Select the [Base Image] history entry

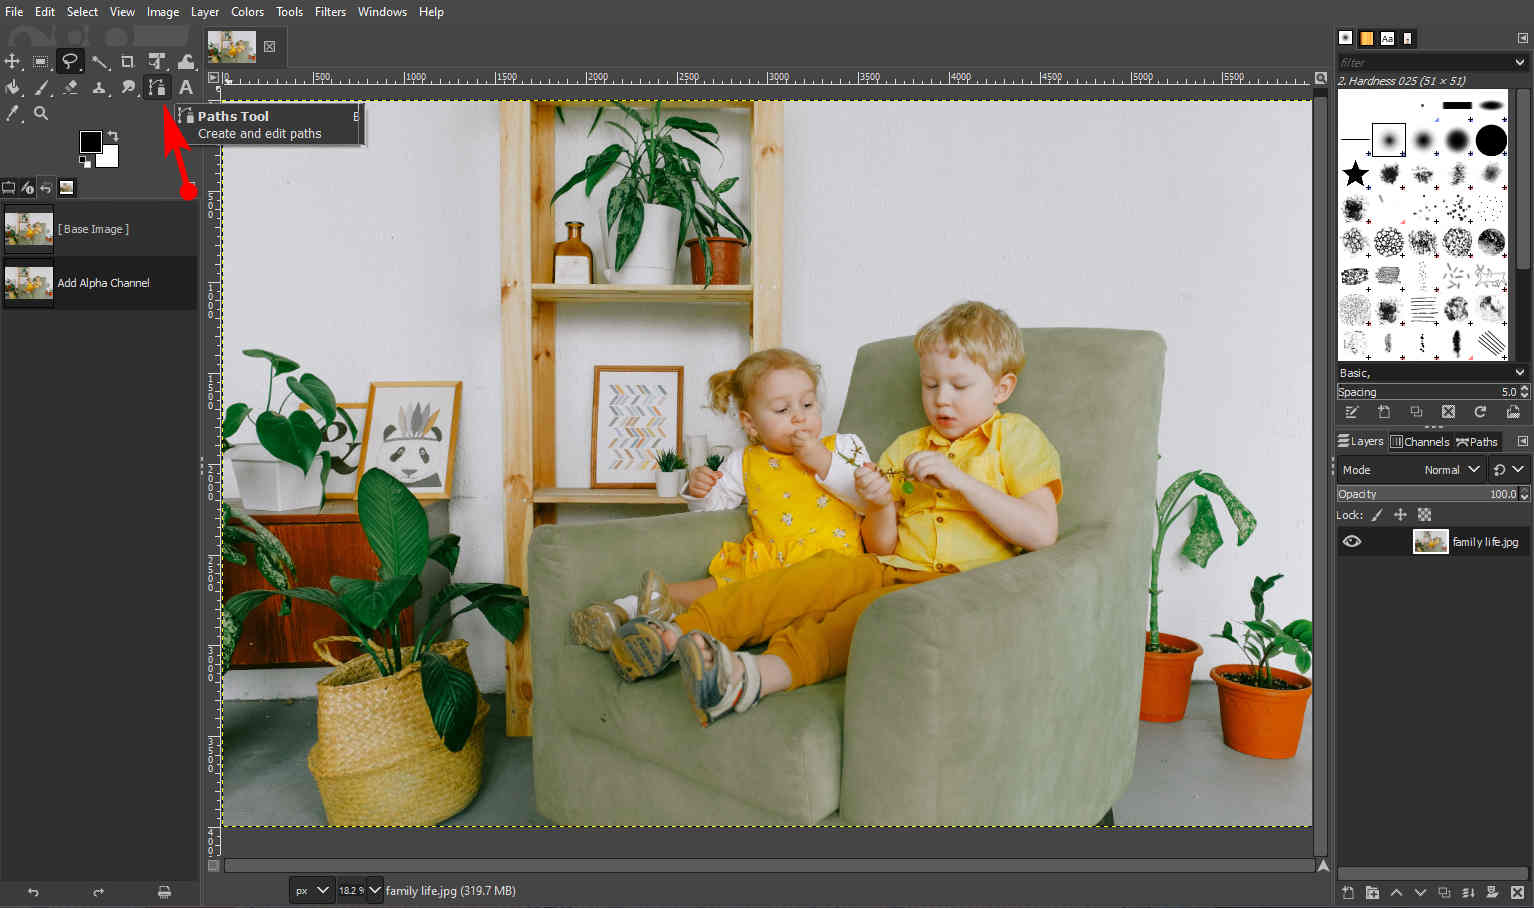pos(99,229)
